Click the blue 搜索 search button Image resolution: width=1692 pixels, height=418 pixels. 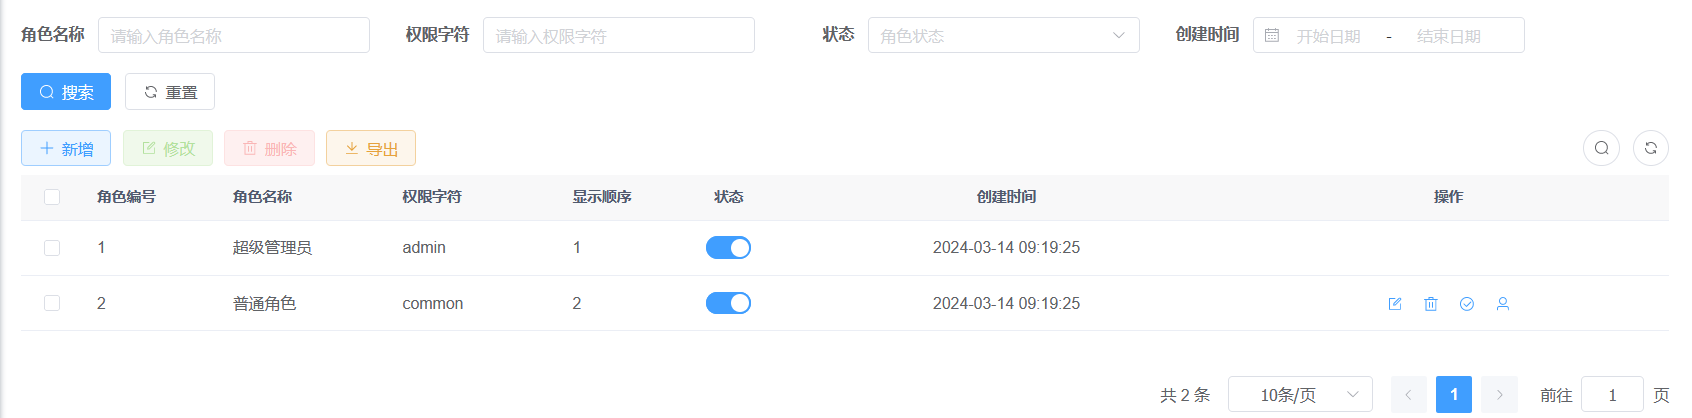[x=66, y=92]
